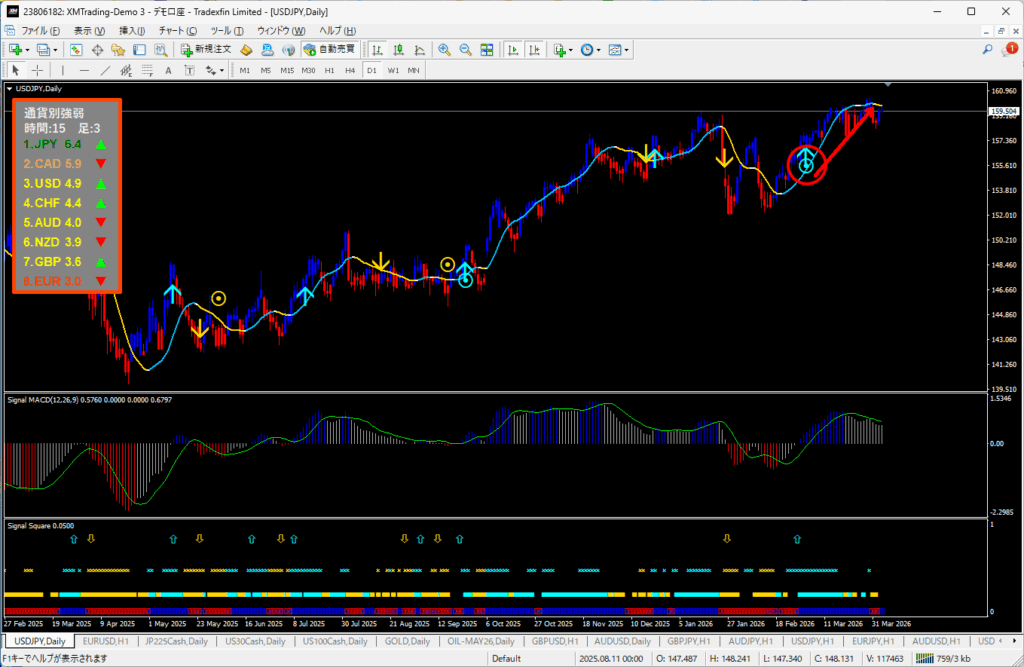Select the horizontal line drawing tool

pyautogui.click(x=84, y=70)
